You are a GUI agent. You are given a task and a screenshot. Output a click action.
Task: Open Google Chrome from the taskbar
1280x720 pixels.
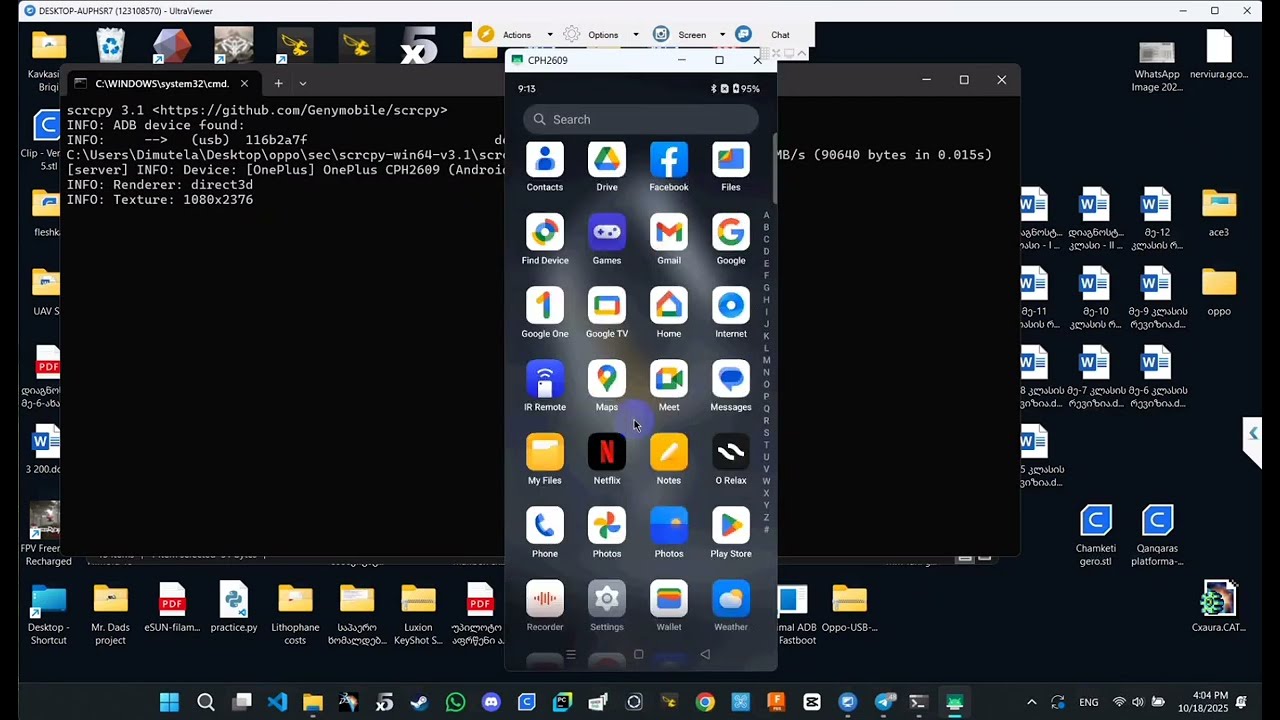click(705, 702)
